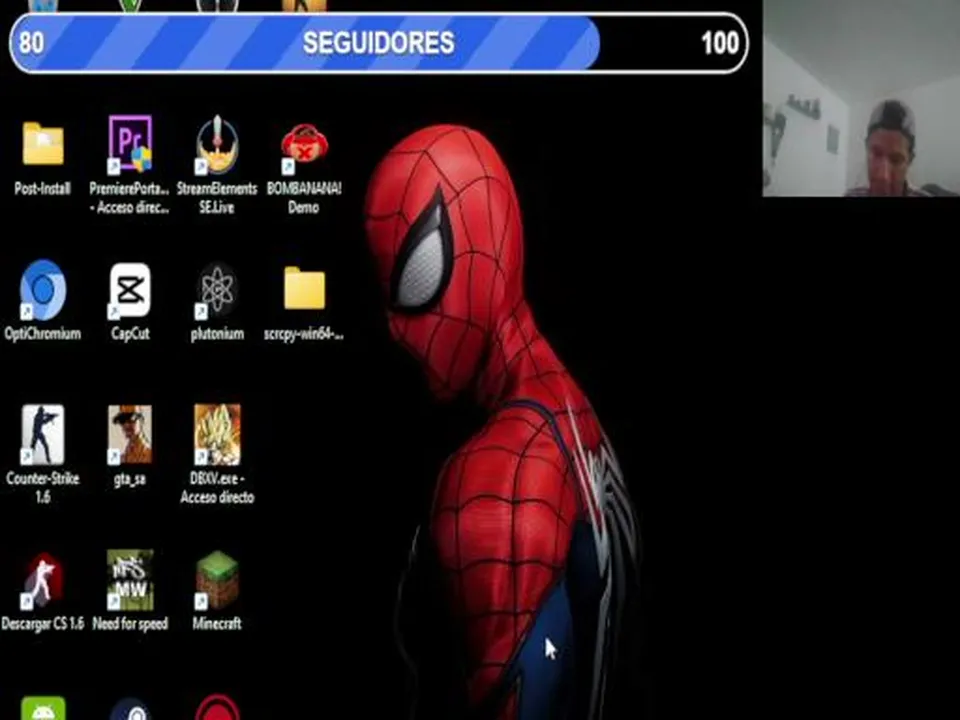Open the DBXV.exe shortcut icon
960x720 pixels.
pyautogui.click(x=217, y=435)
